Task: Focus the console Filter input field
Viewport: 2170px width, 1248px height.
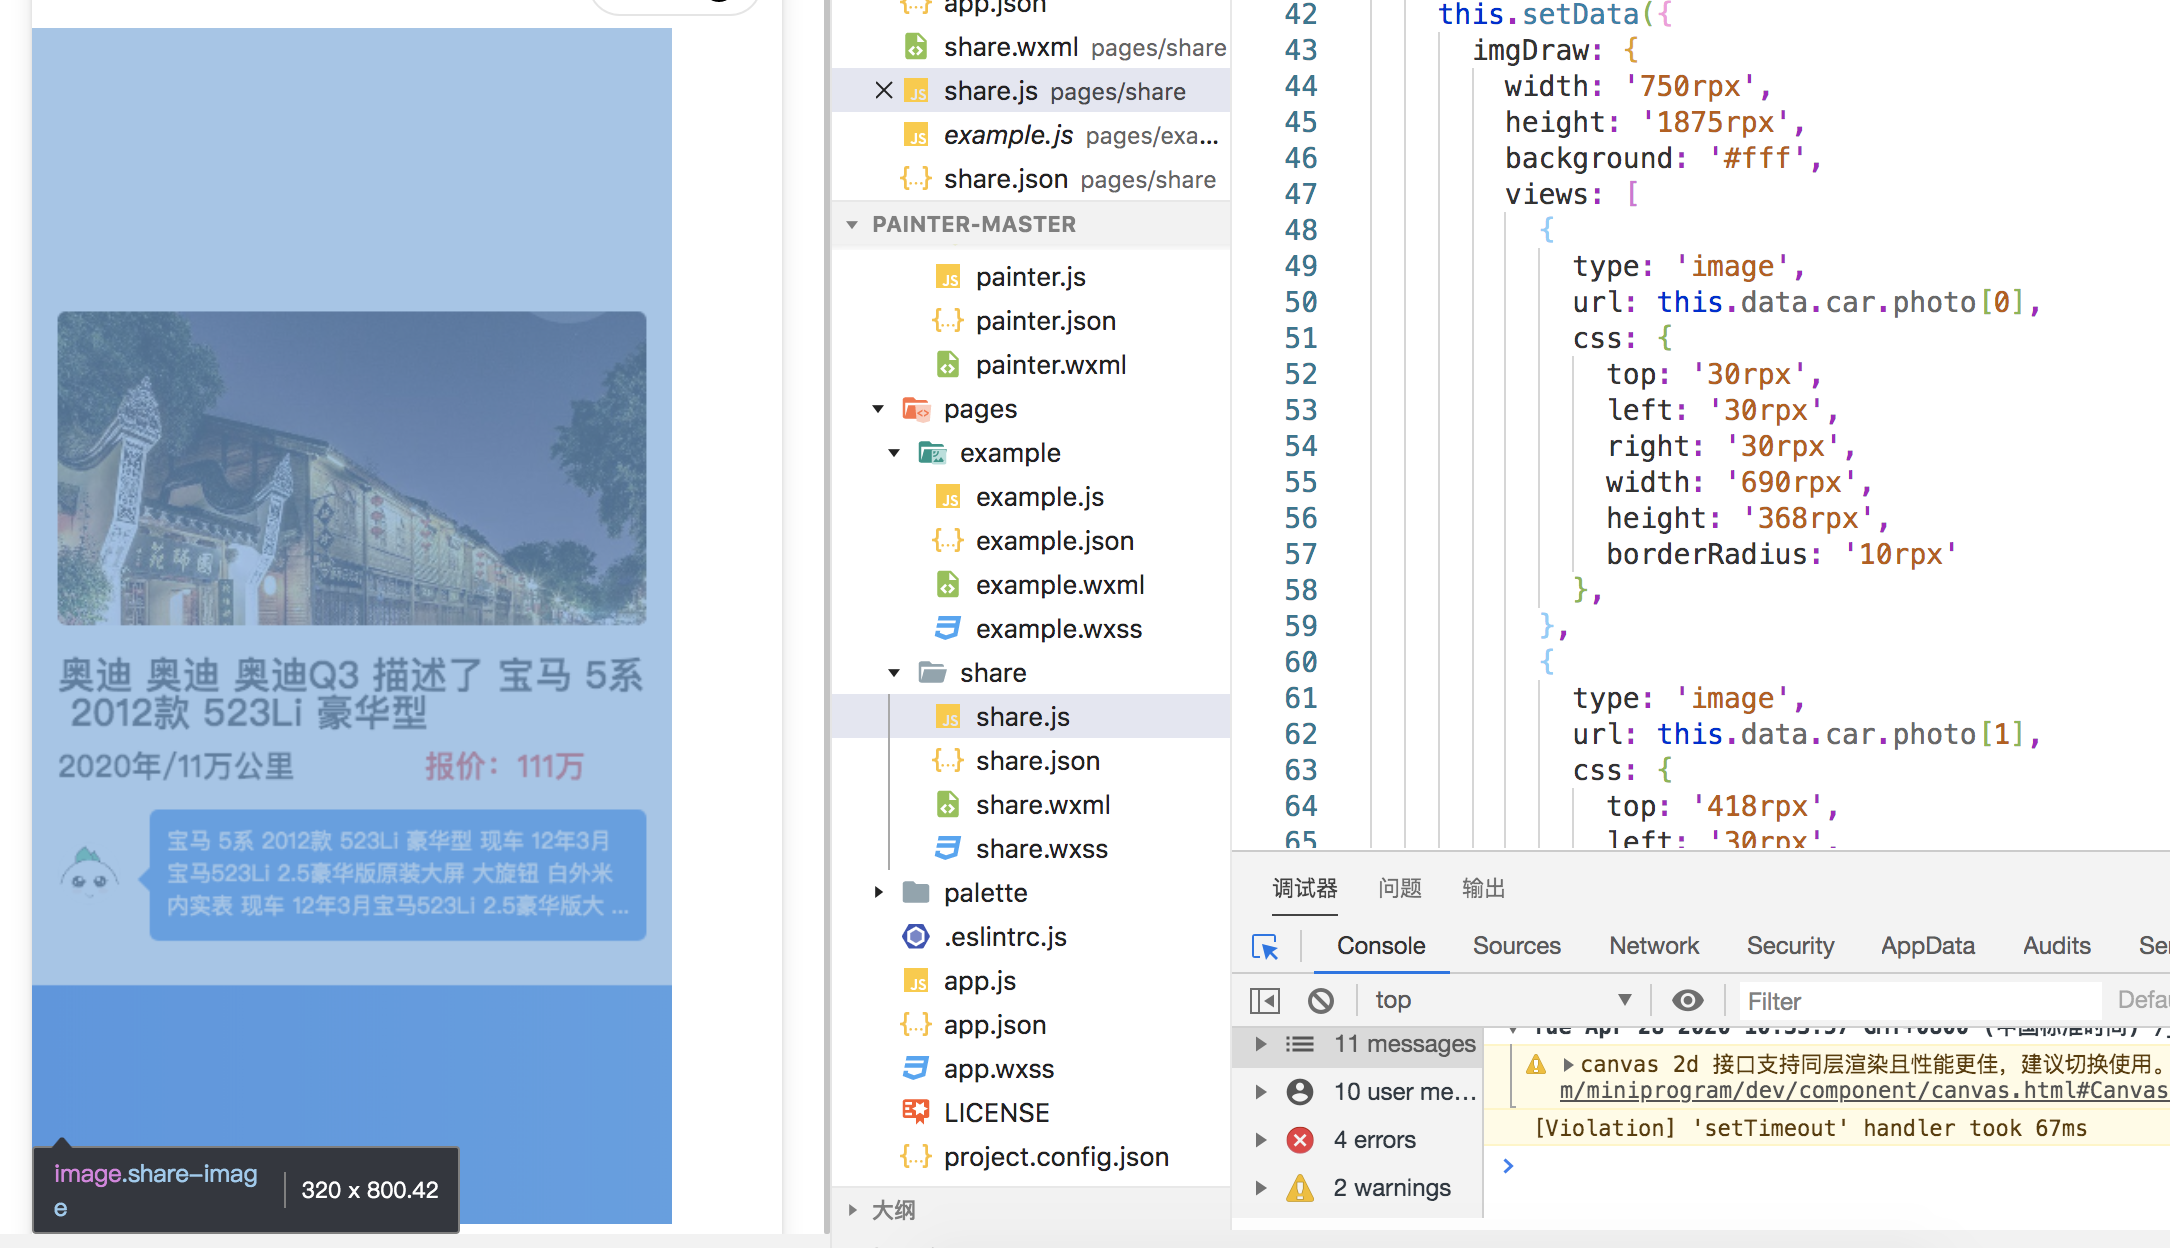Action: 1918,1001
